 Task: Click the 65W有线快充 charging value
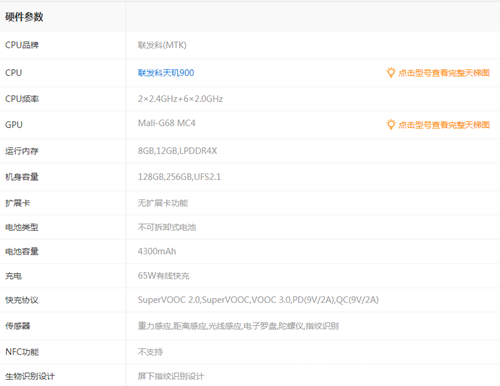(164, 276)
